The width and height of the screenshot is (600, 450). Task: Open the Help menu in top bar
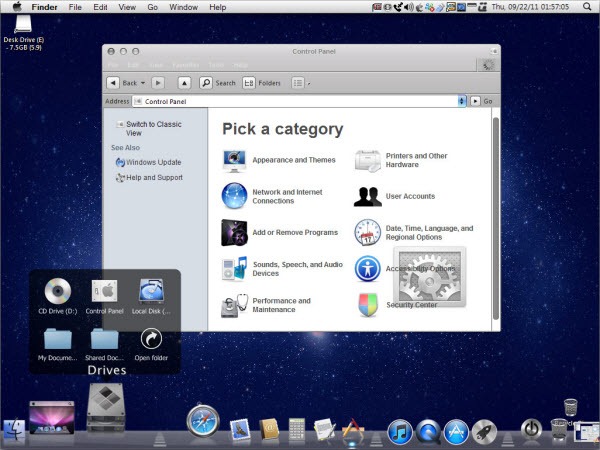(218, 7)
